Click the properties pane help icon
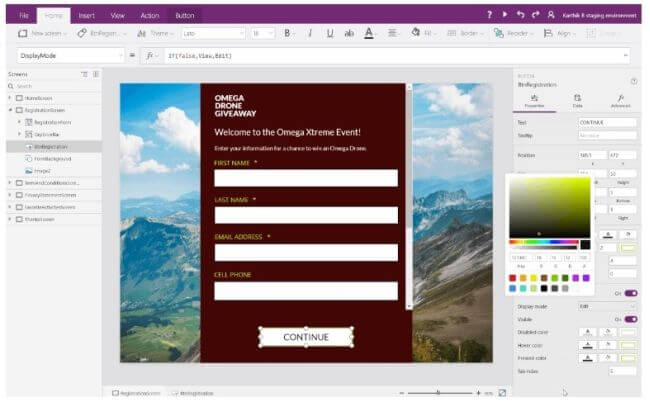Screen dimensions: 650x411 coord(634,81)
